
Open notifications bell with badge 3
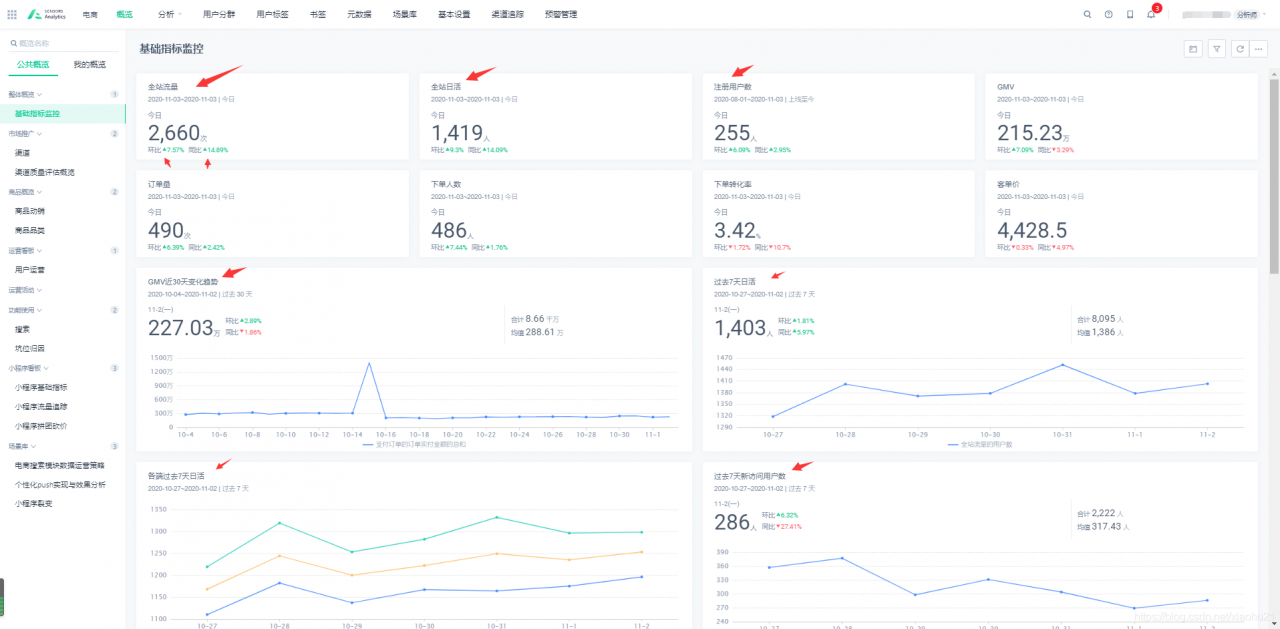1151,14
